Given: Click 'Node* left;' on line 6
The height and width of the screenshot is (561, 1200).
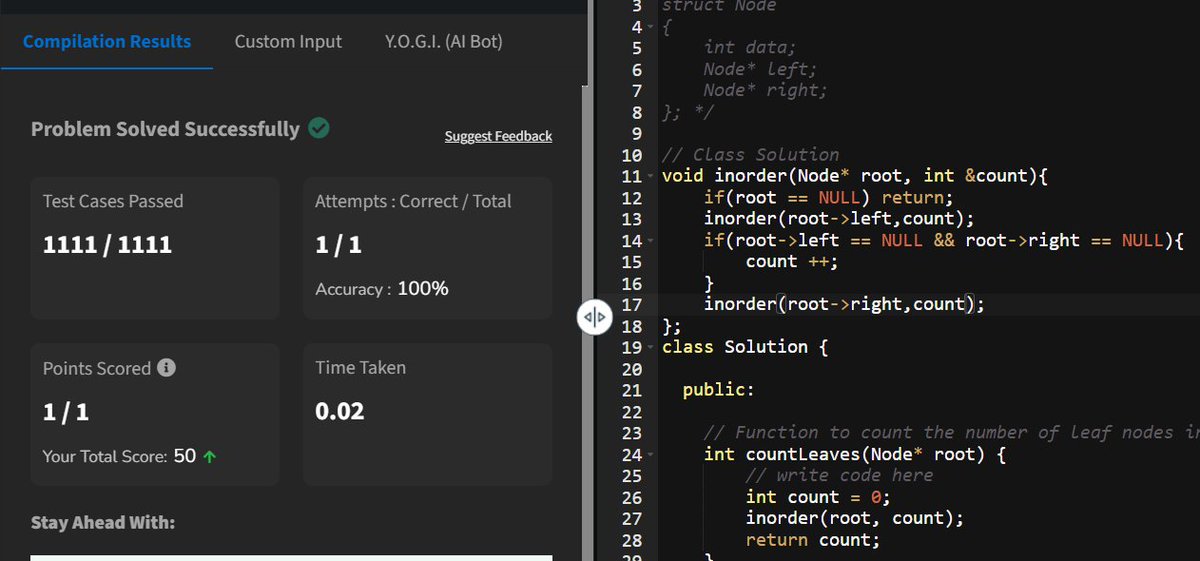Looking at the screenshot, I should click(x=760, y=69).
